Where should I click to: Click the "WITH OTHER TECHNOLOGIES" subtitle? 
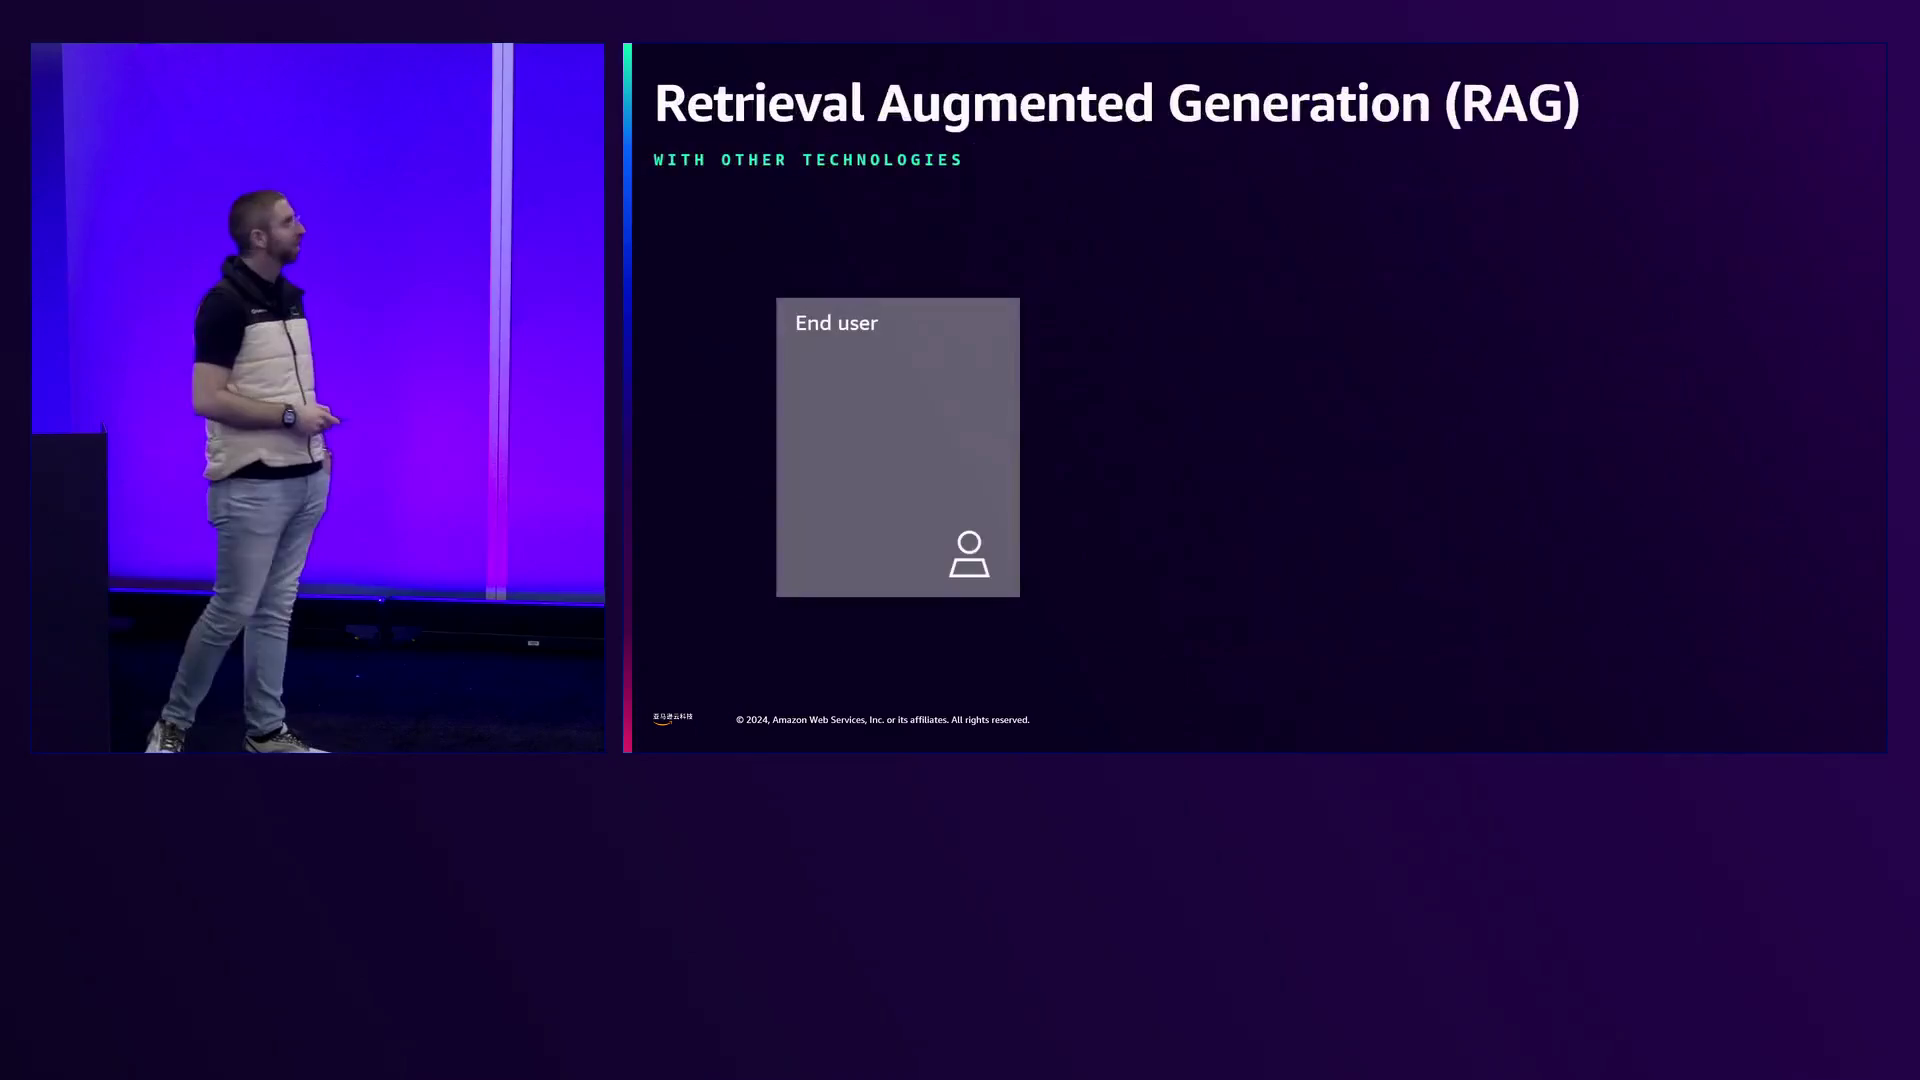pos(807,160)
